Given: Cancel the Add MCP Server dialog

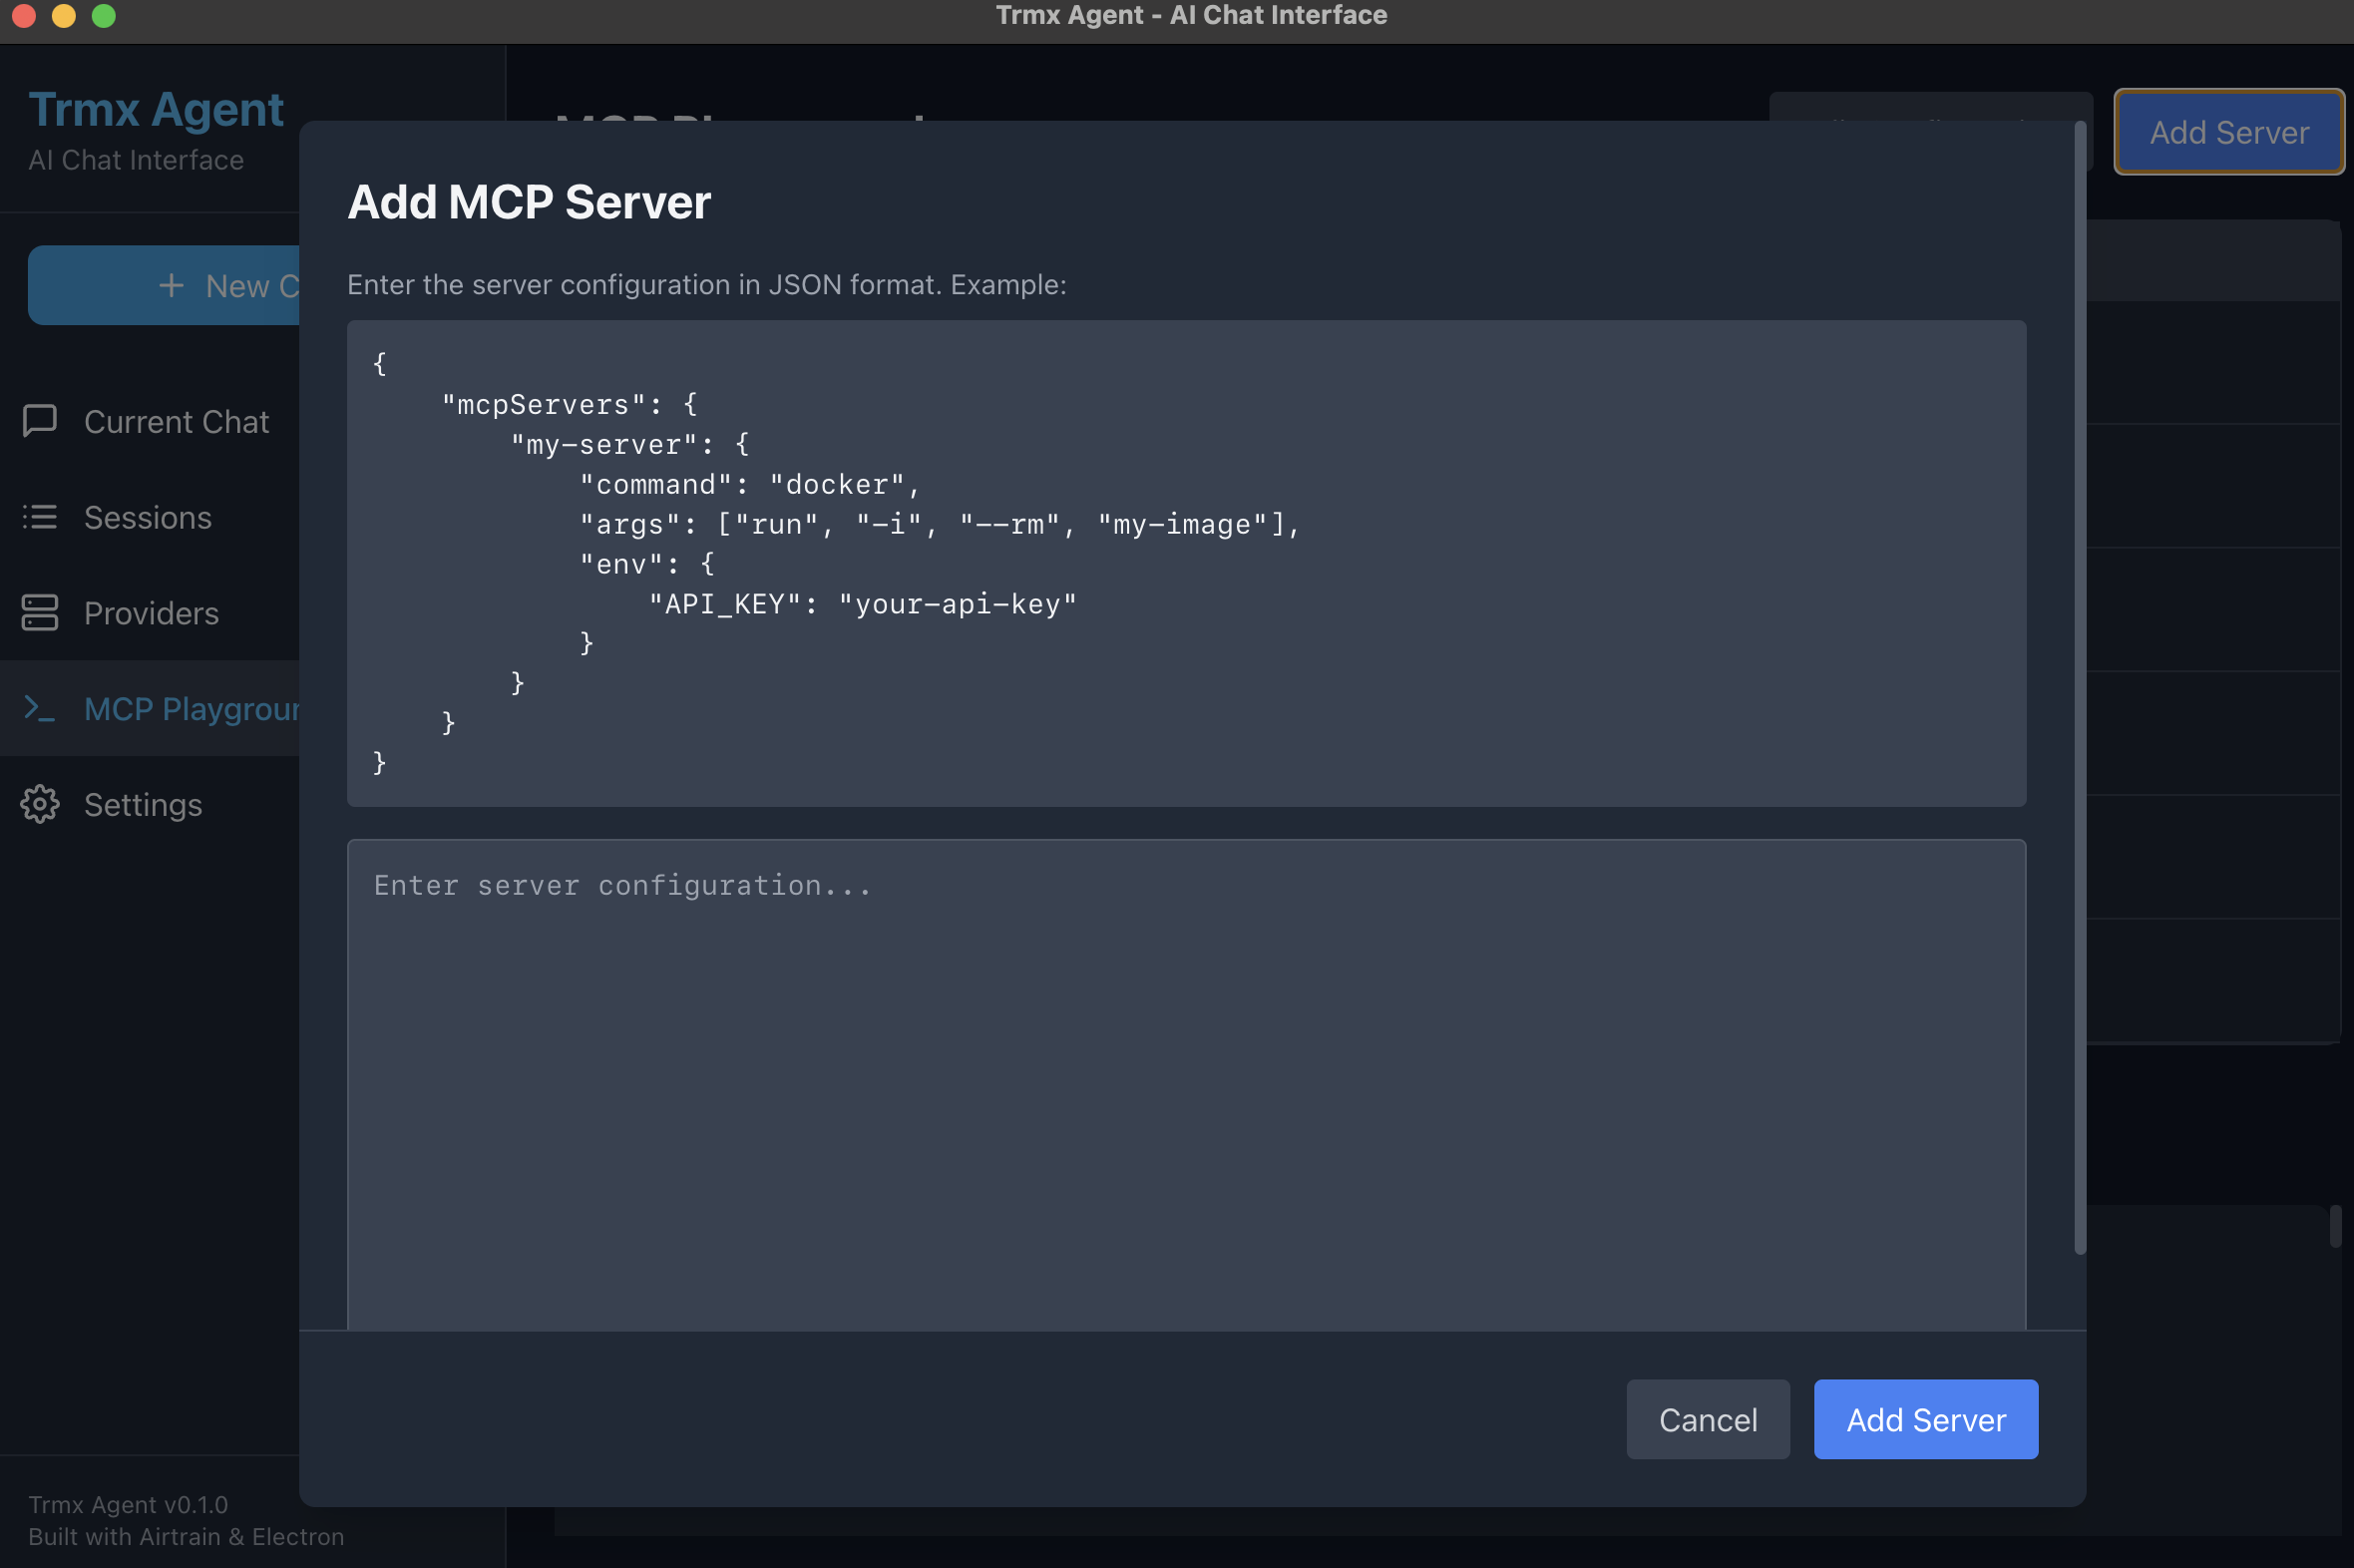Looking at the screenshot, I should (x=1707, y=1419).
